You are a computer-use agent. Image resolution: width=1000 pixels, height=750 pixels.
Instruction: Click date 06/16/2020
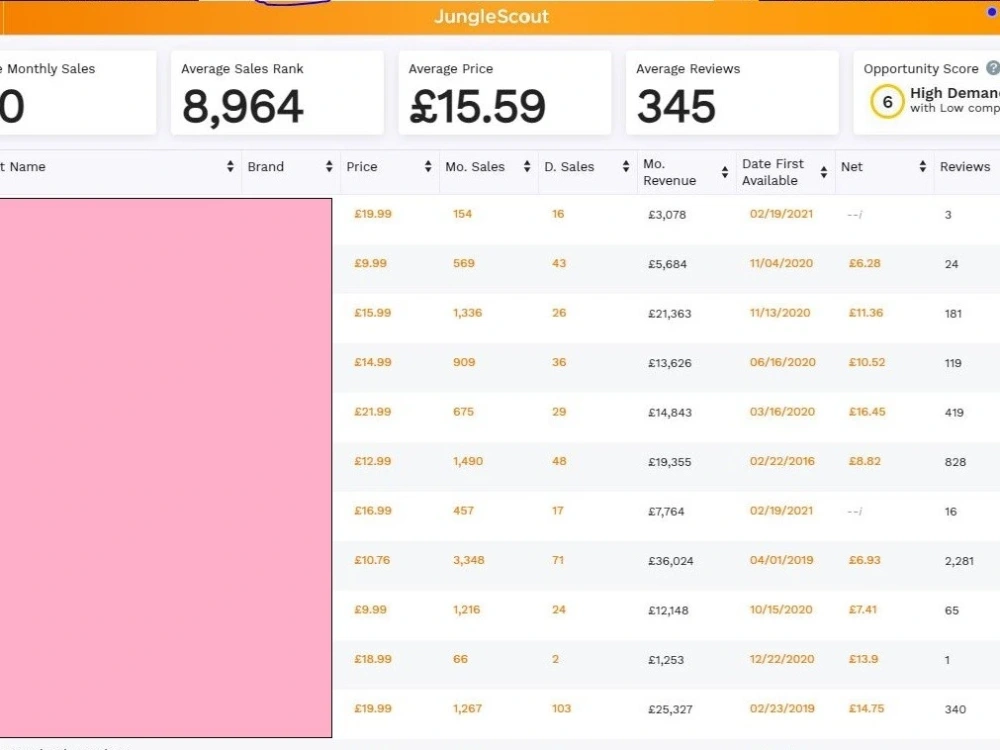pos(783,362)
